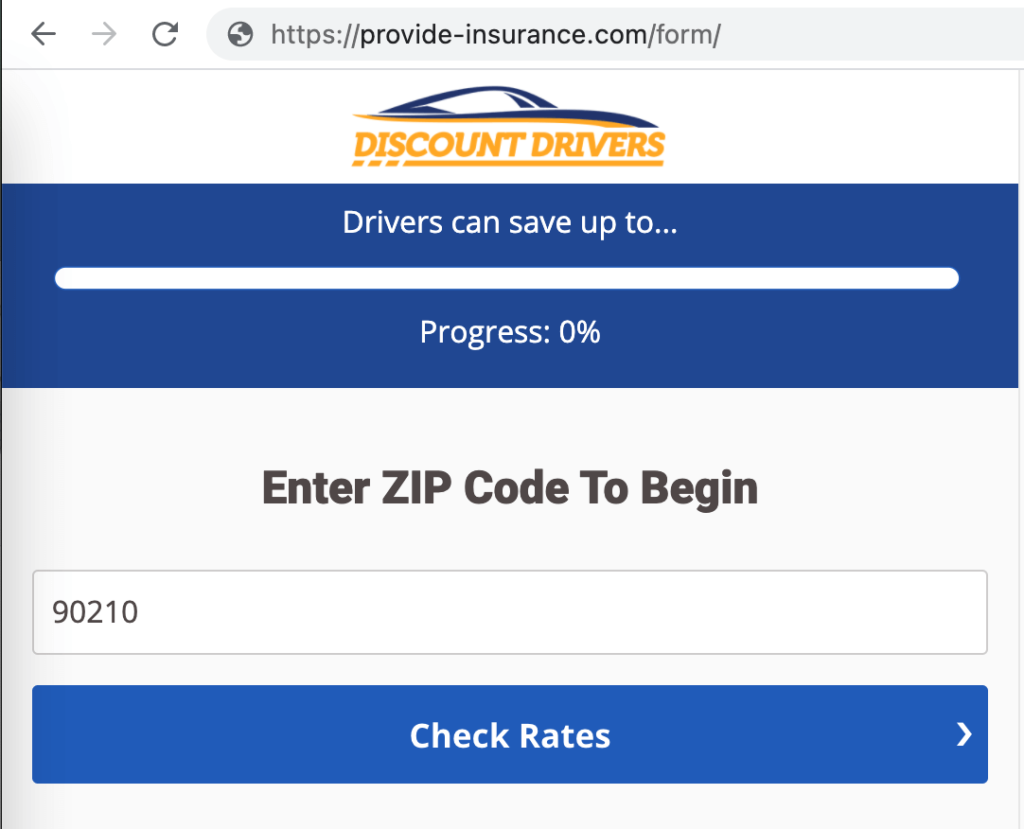Focus the ZIP code input field

pos(510,612)
